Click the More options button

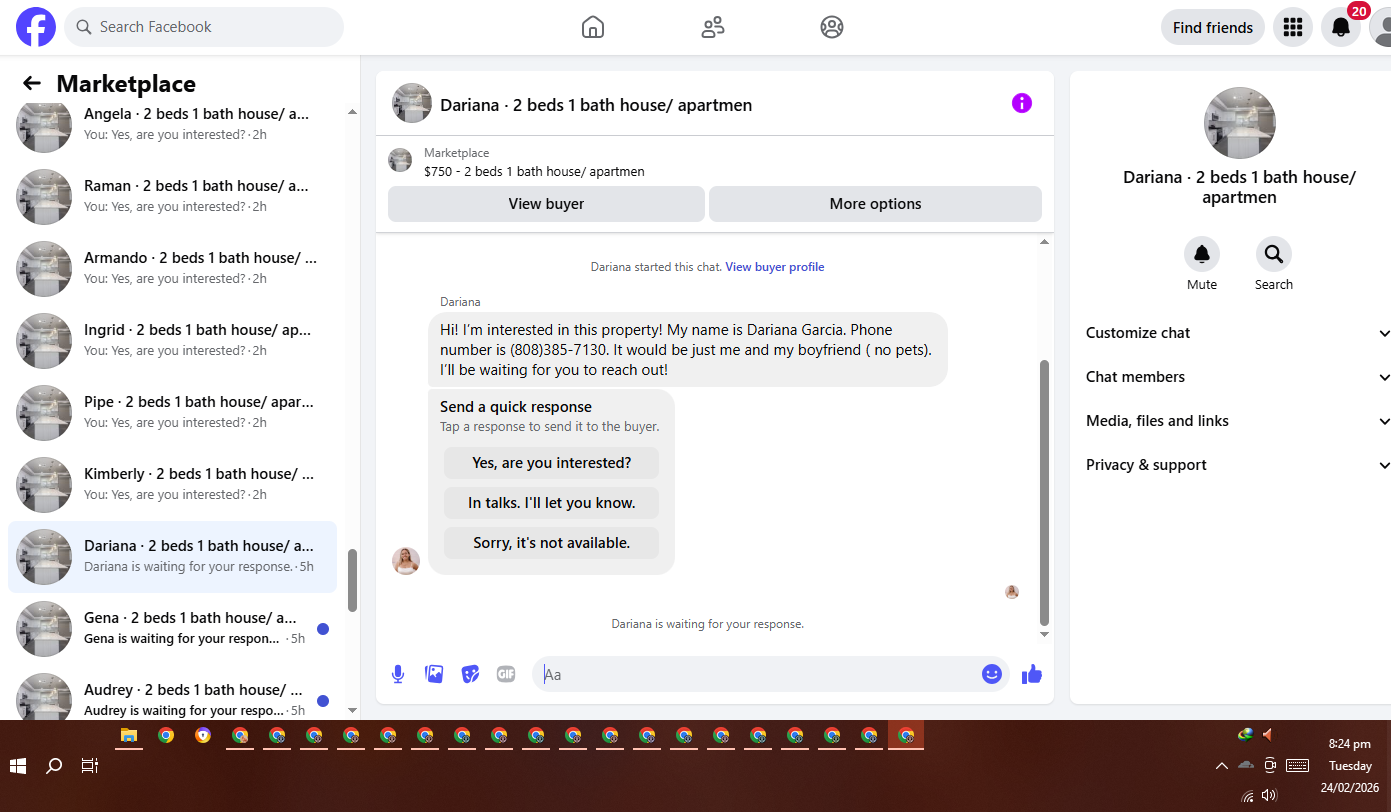pyautogui.click(x=875, y=204)
